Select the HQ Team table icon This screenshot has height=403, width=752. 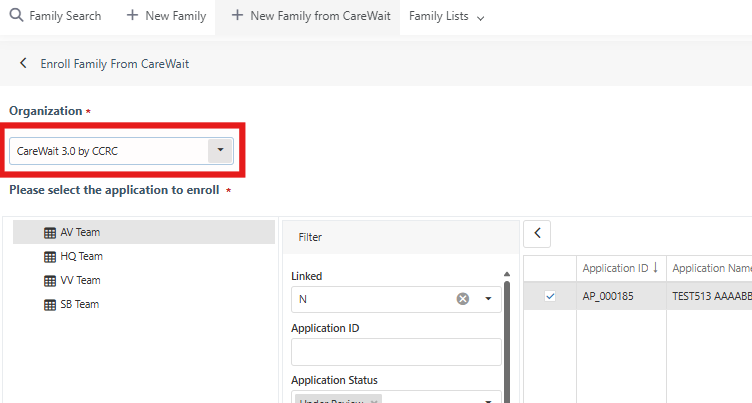pyautogui.click(x=50, y=257)
